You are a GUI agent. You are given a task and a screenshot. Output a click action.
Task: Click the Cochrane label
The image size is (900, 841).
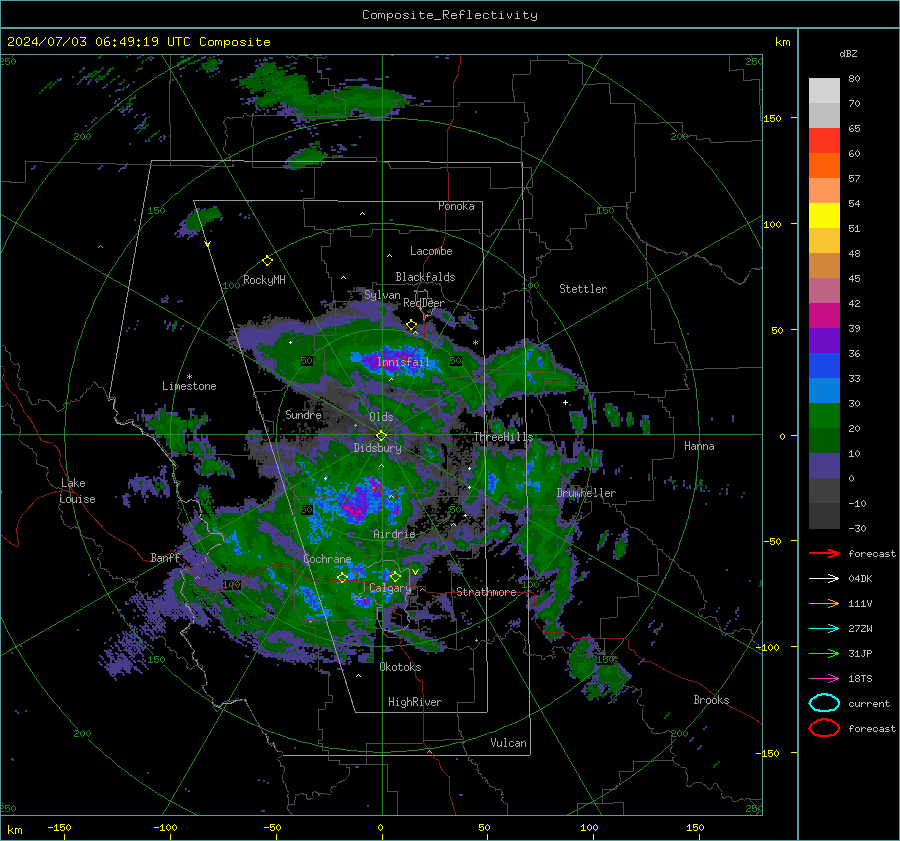[327, 559]
